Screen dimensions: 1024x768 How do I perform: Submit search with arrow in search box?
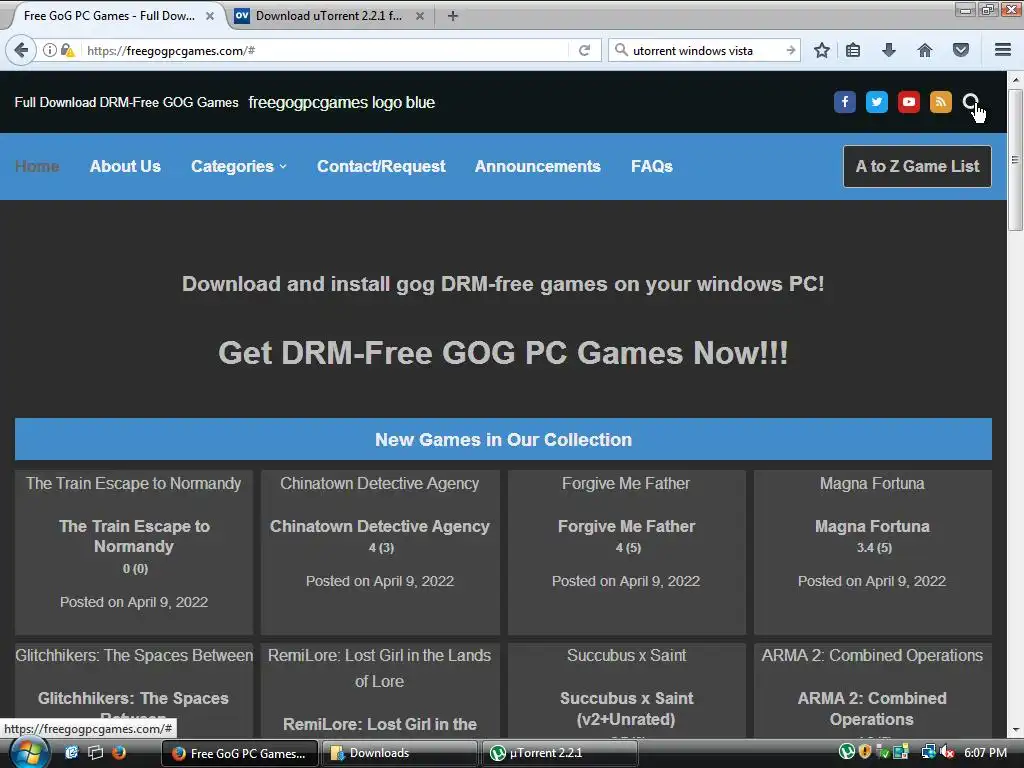click(790, 50)
